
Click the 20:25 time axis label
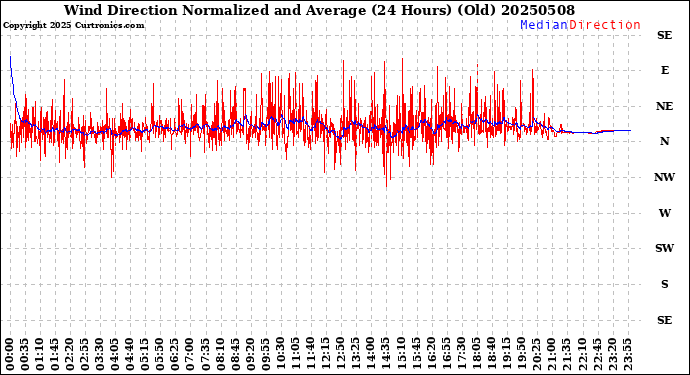[x=536, y=354]
